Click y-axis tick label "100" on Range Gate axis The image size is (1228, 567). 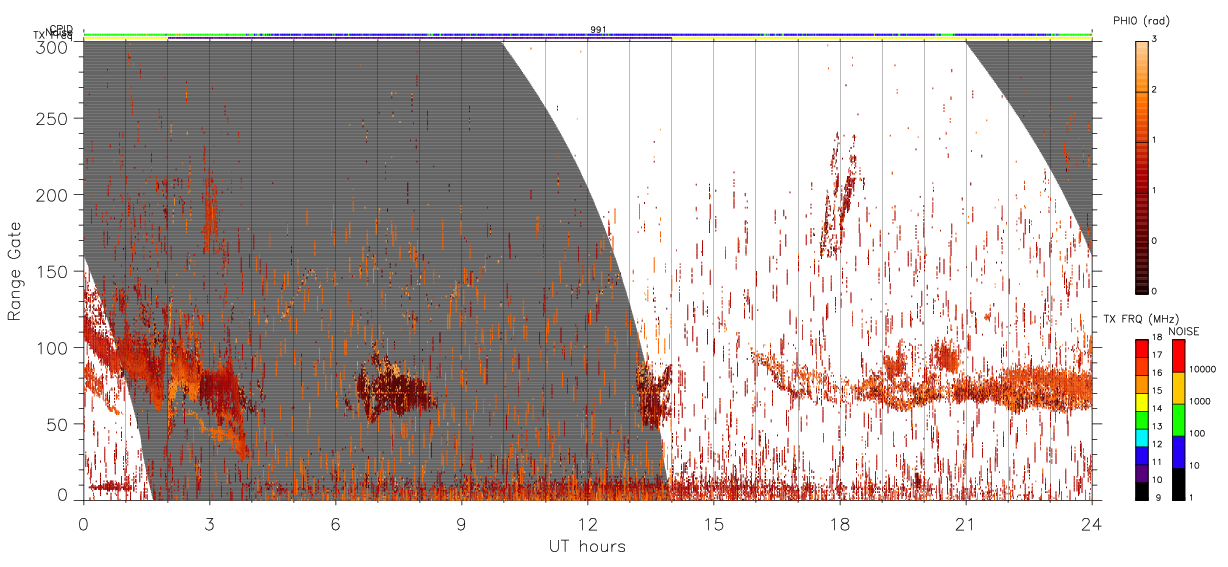coord(55,348)
